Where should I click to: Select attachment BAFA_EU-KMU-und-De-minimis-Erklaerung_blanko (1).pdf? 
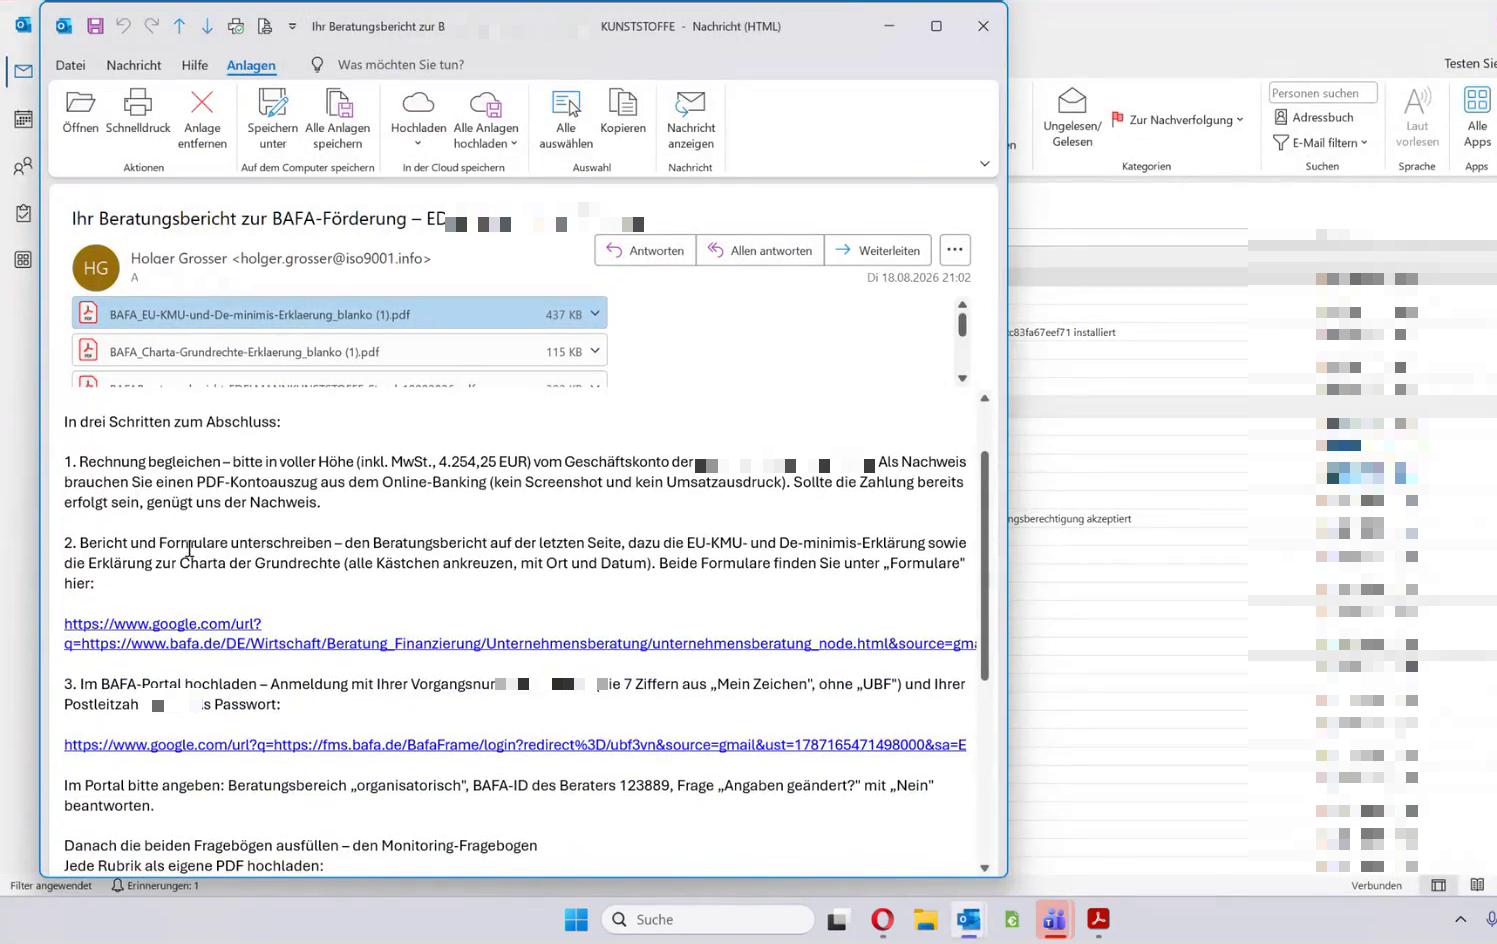point(339,314)
